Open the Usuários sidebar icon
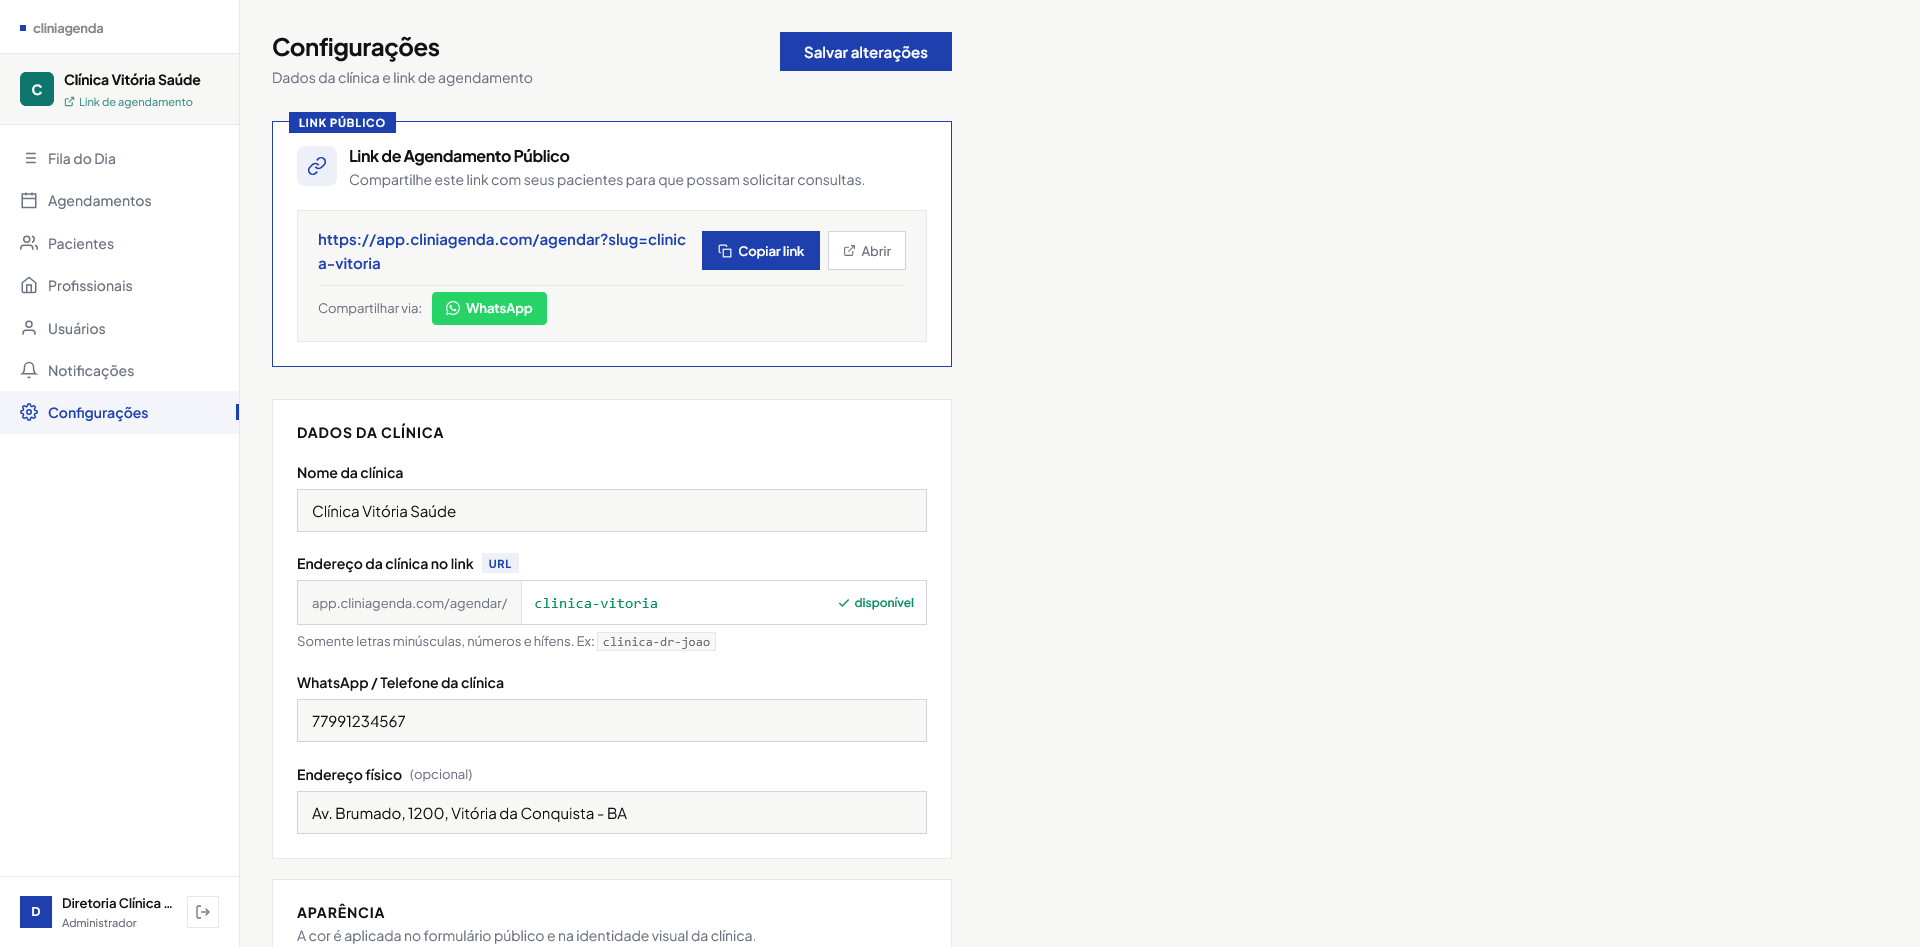The height and width of the screenshot is (947, 1920). 29,328
